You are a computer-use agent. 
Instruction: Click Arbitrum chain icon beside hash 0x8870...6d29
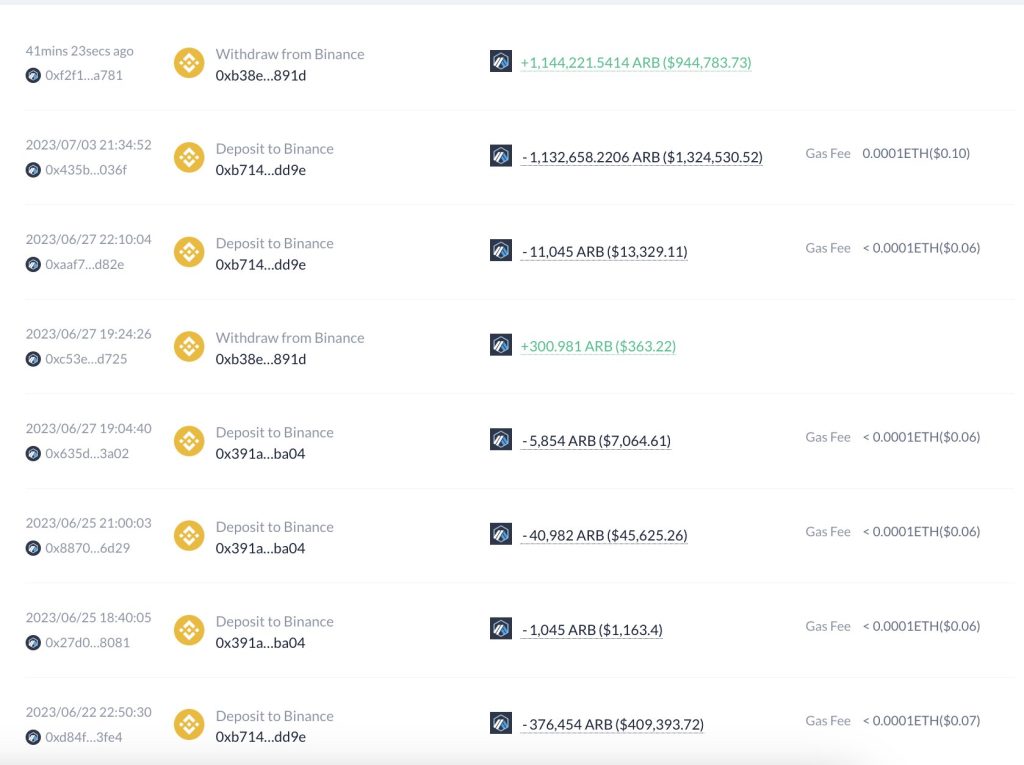pos(33,548)
